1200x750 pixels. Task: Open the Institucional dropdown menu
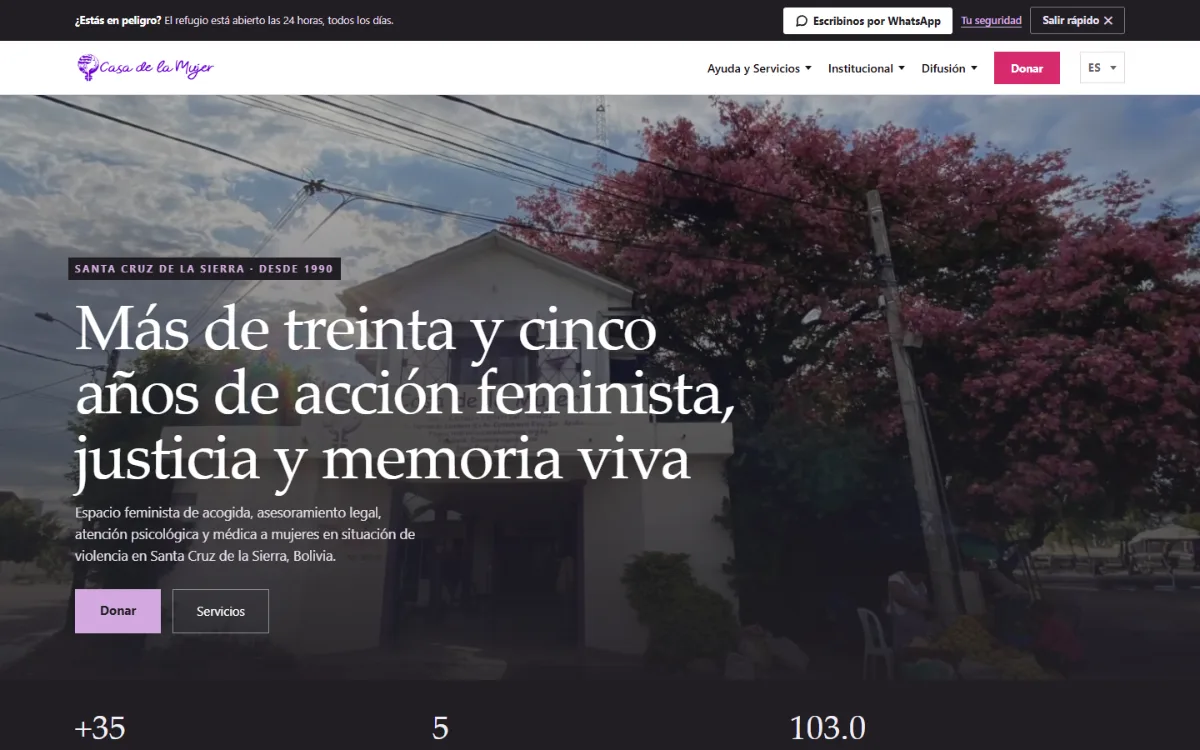click(866, 68)
